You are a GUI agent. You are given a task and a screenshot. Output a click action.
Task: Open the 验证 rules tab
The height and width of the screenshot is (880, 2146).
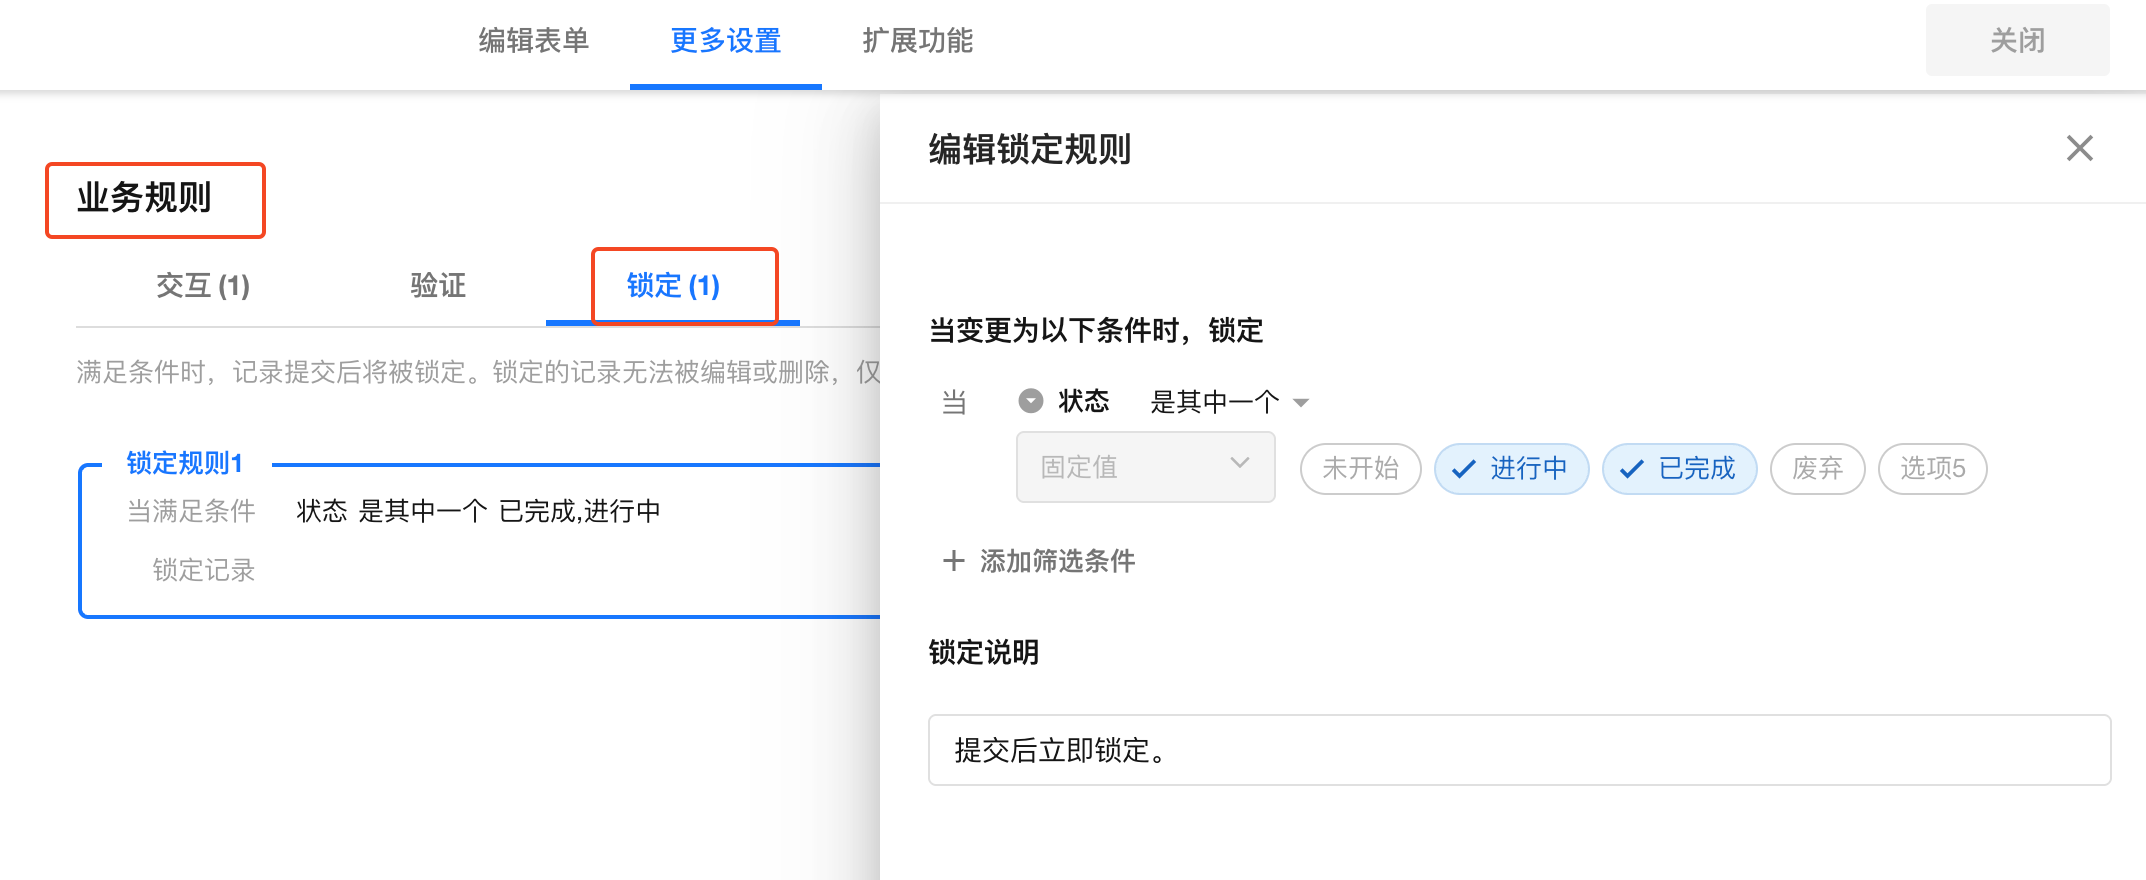click(x=438, y=286)
